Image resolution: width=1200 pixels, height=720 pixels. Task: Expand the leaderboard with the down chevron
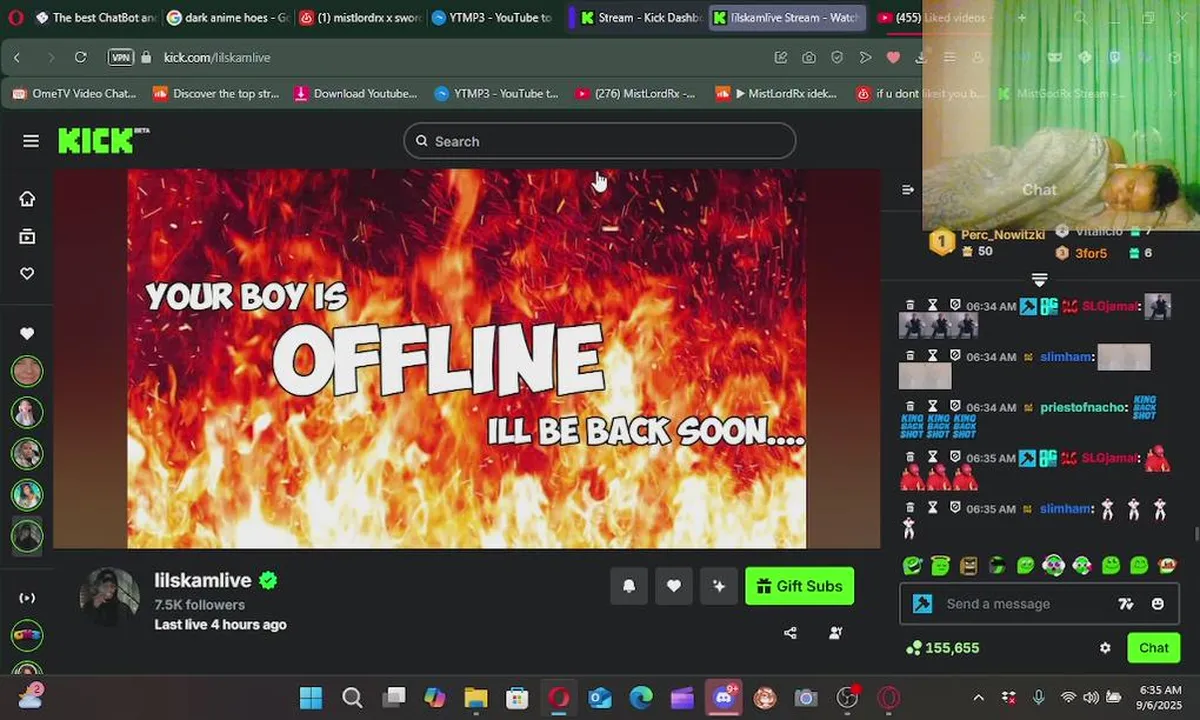[x=1039, y=279]
